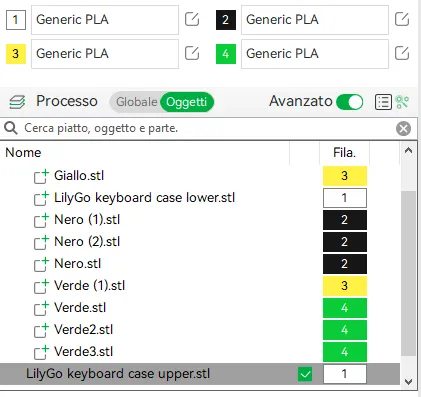Screen dimensions: 421x397
Task: Click the Processo layers icon
Action: 17,102
